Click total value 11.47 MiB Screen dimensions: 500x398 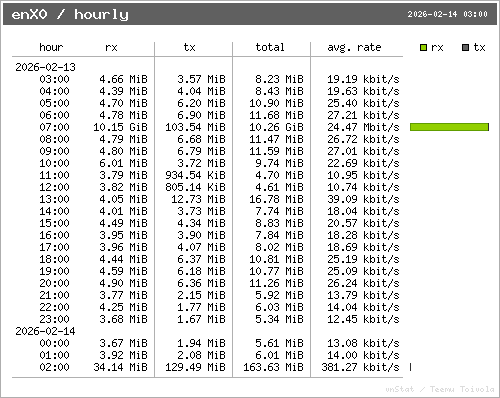point(276,139)
